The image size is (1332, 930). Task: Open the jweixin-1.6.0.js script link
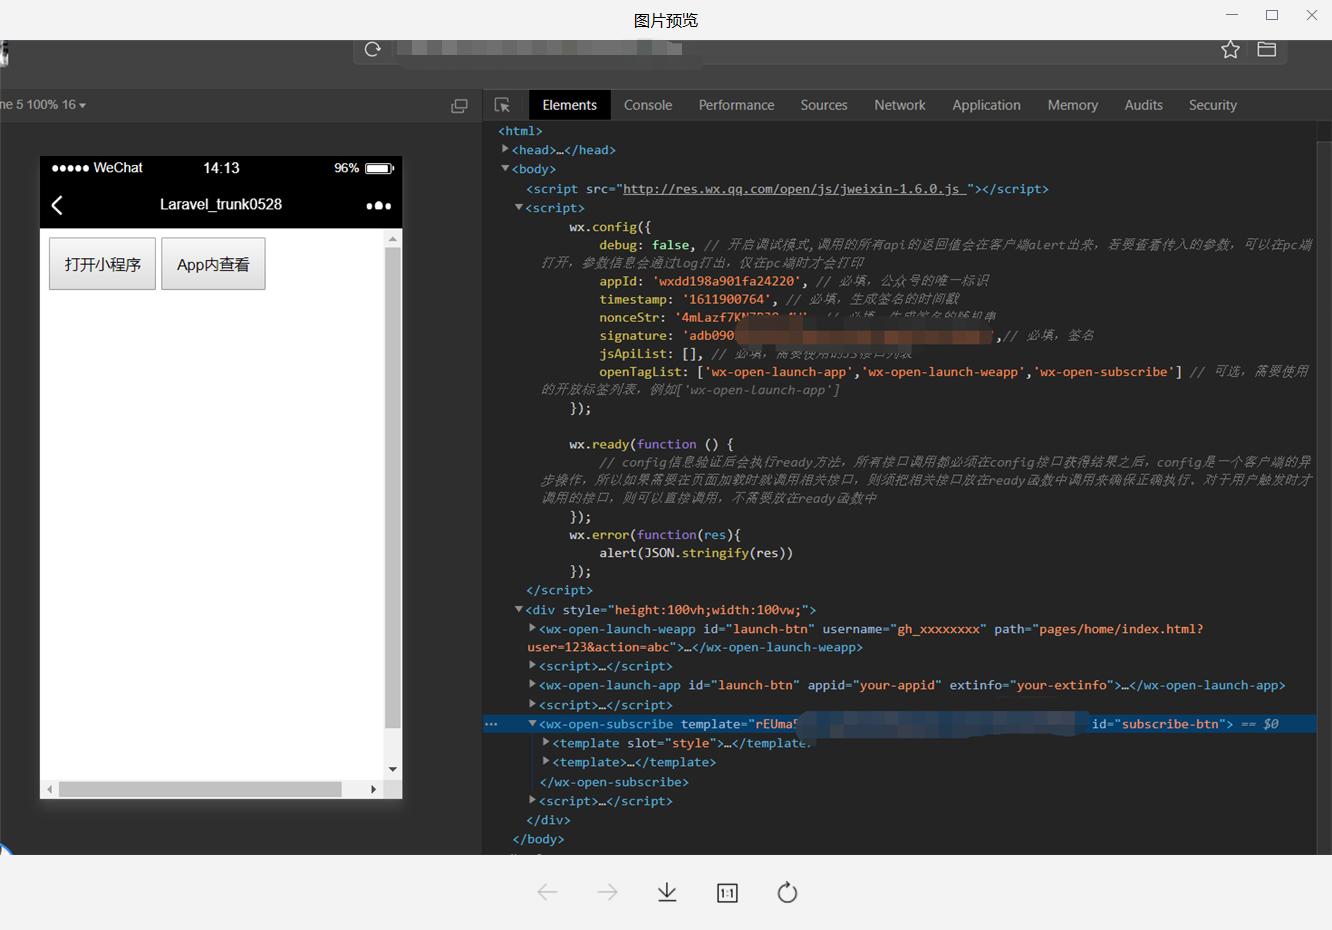point(795,189)
